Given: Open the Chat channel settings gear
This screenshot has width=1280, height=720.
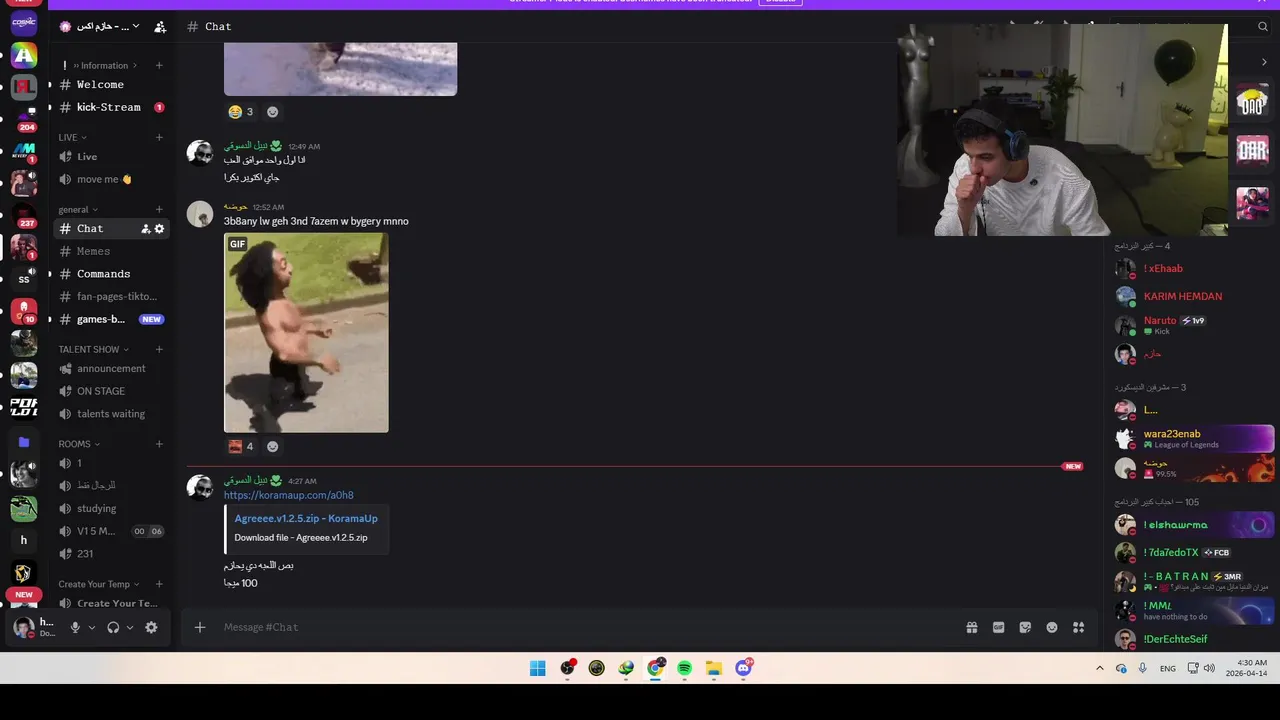Looking at the screenshot, I should click(x=159, y=229).
